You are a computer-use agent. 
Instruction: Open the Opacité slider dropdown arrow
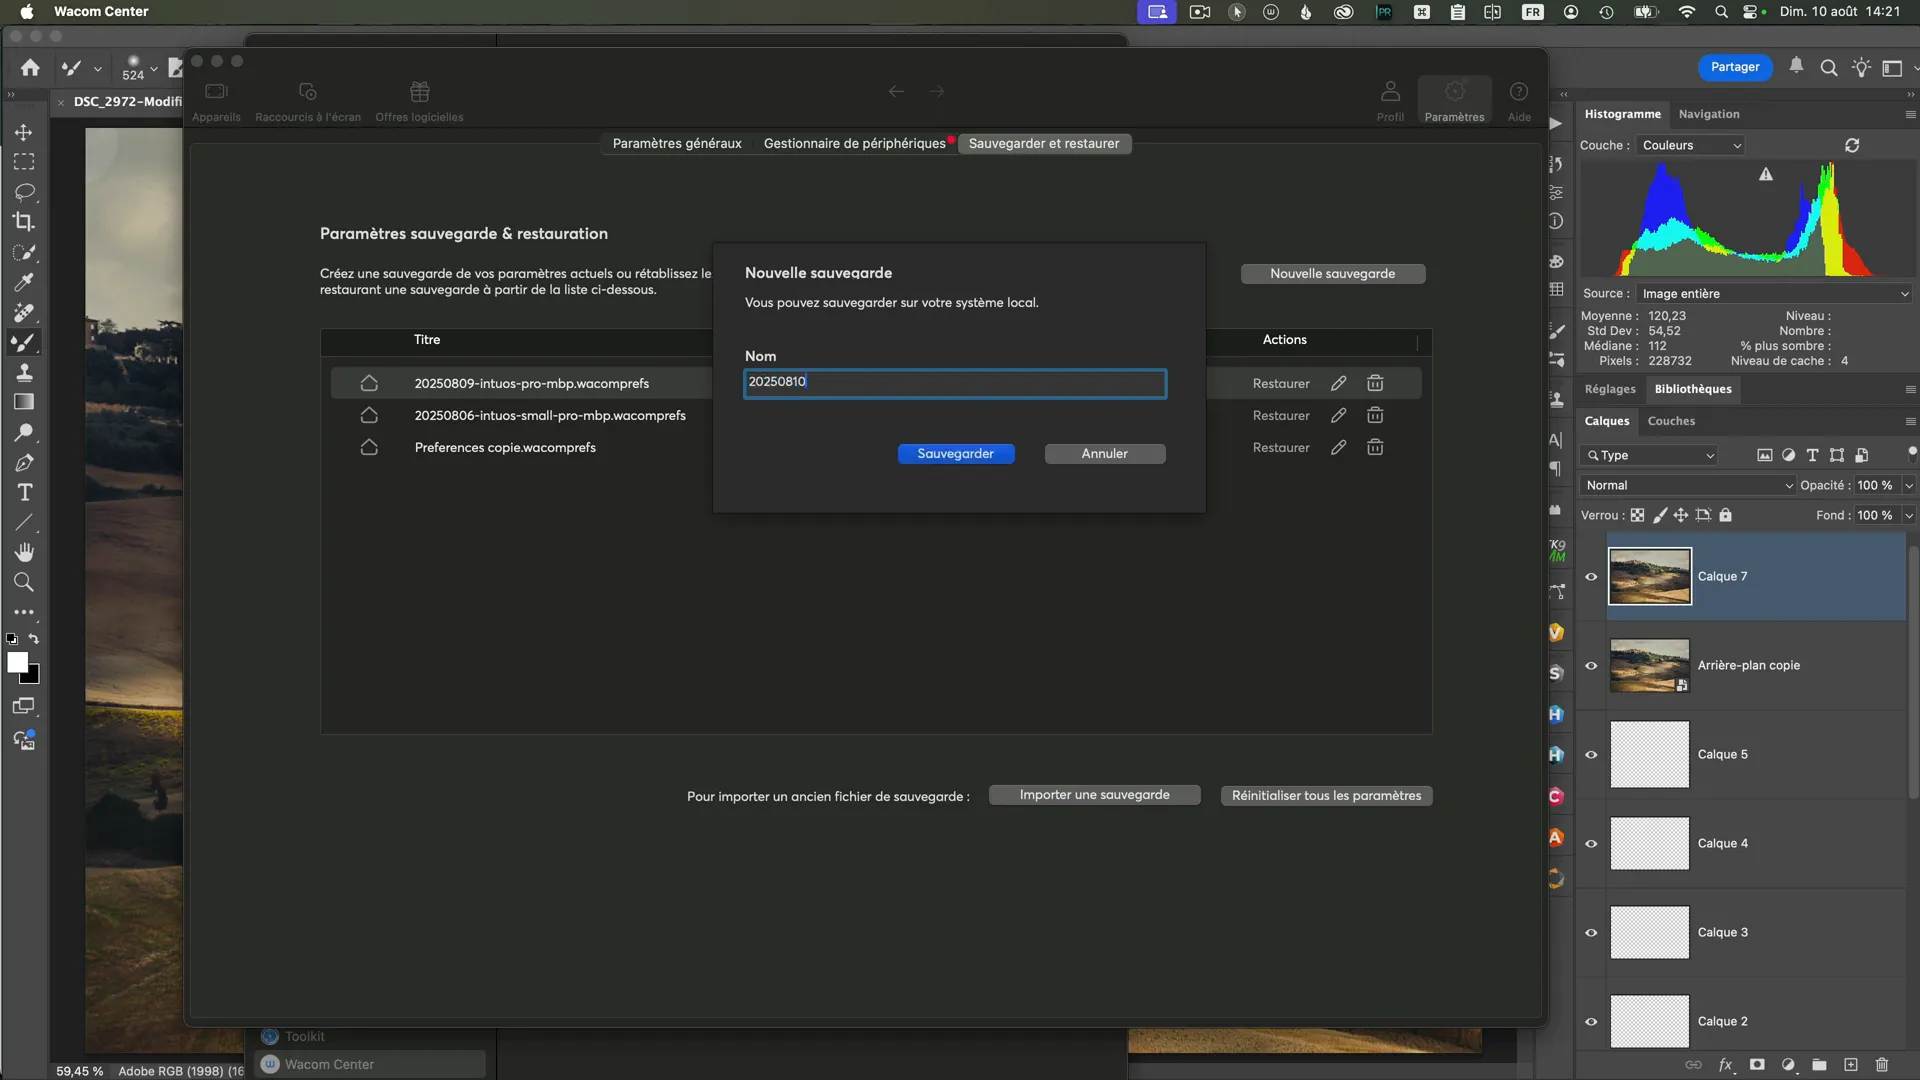(1908, 485)
